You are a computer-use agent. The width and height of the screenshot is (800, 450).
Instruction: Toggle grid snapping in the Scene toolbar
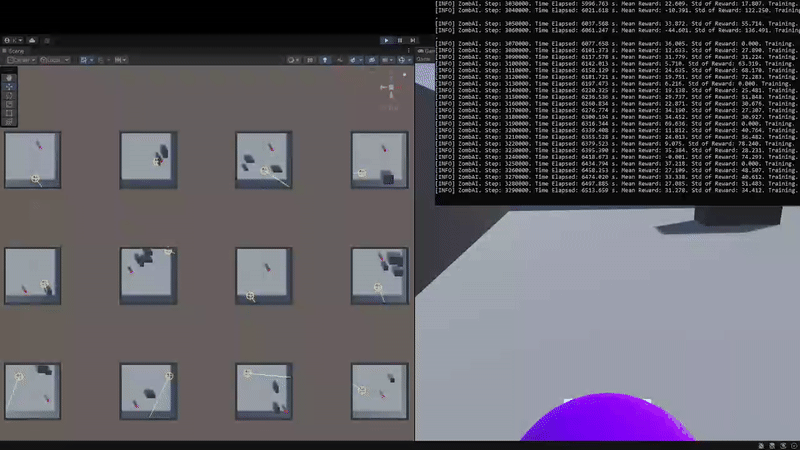point(84,60)
